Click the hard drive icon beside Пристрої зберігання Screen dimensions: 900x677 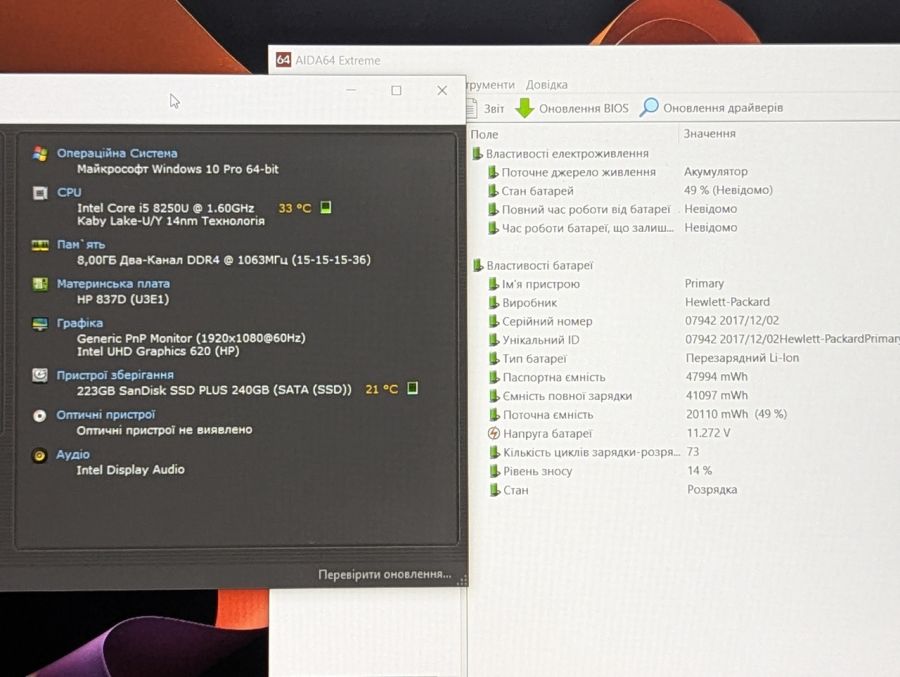click(x=40, y=376)
